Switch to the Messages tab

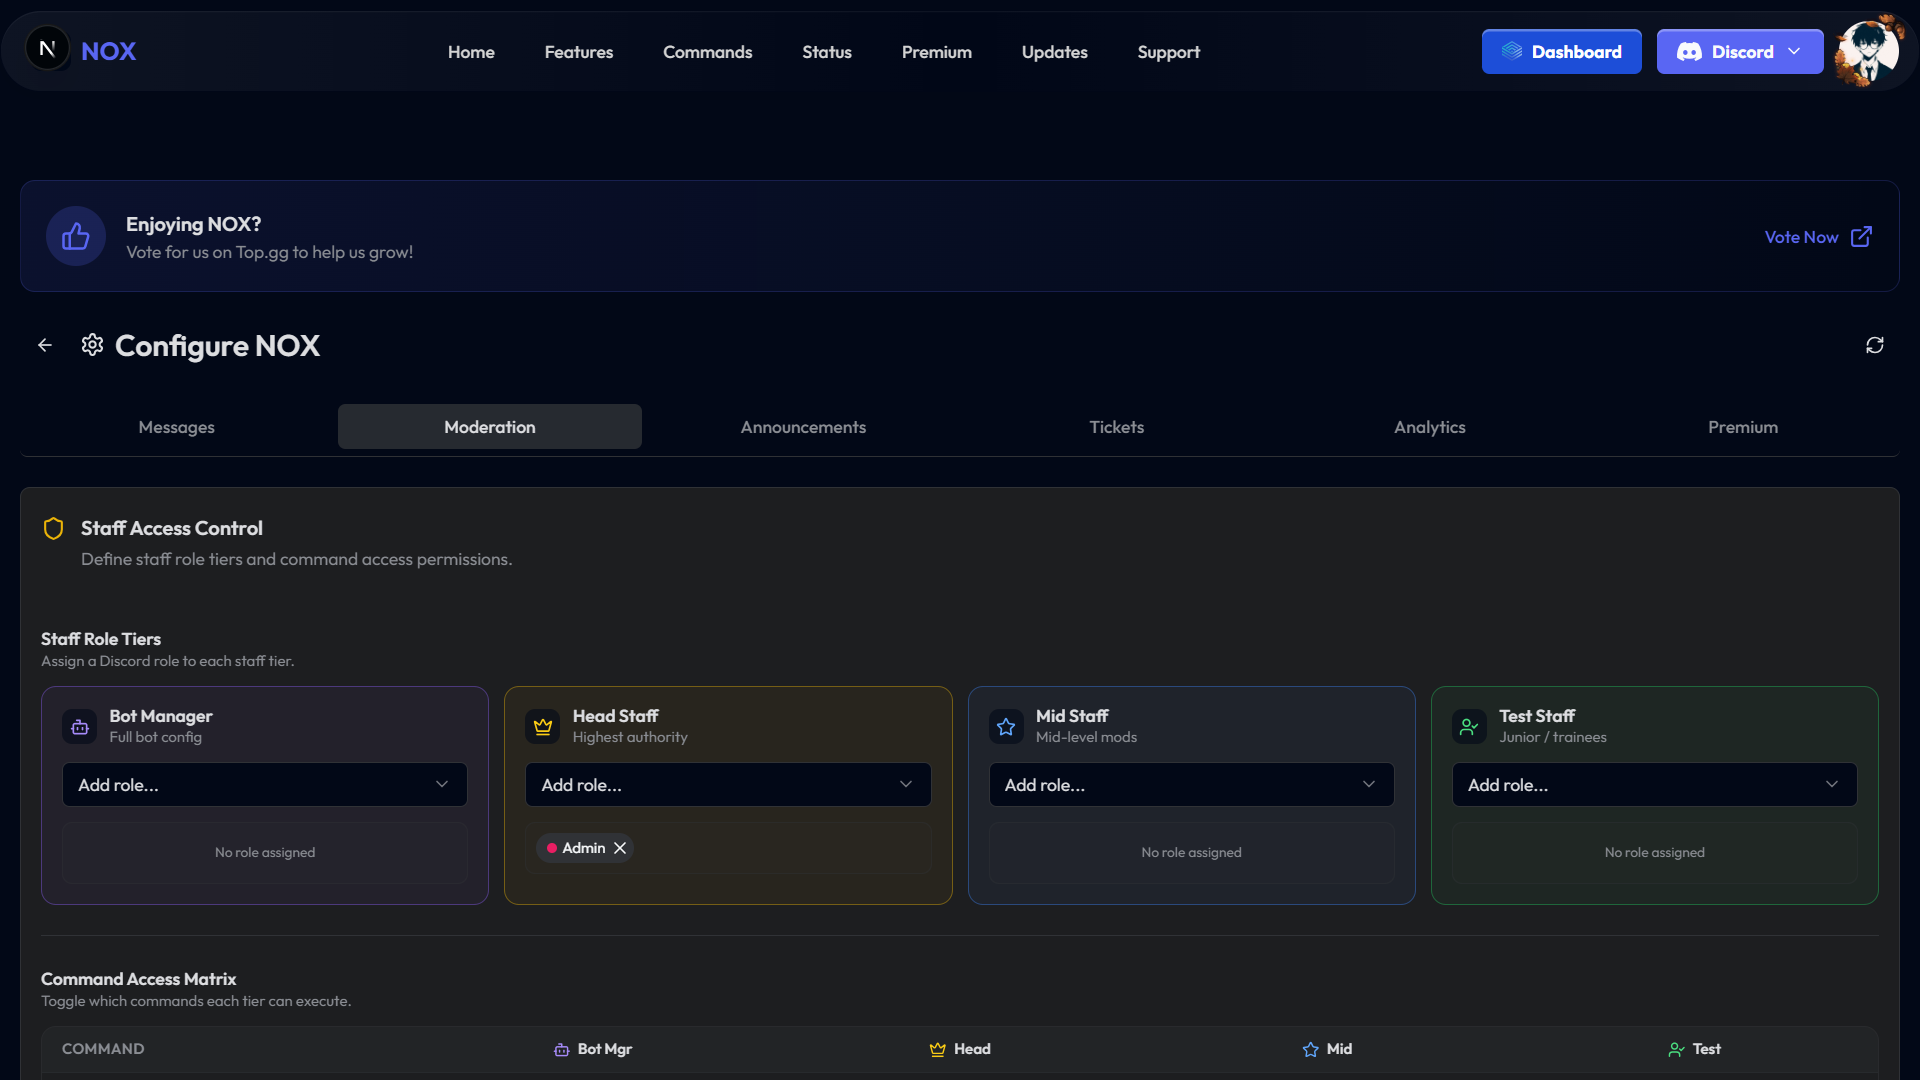point(177,427)
